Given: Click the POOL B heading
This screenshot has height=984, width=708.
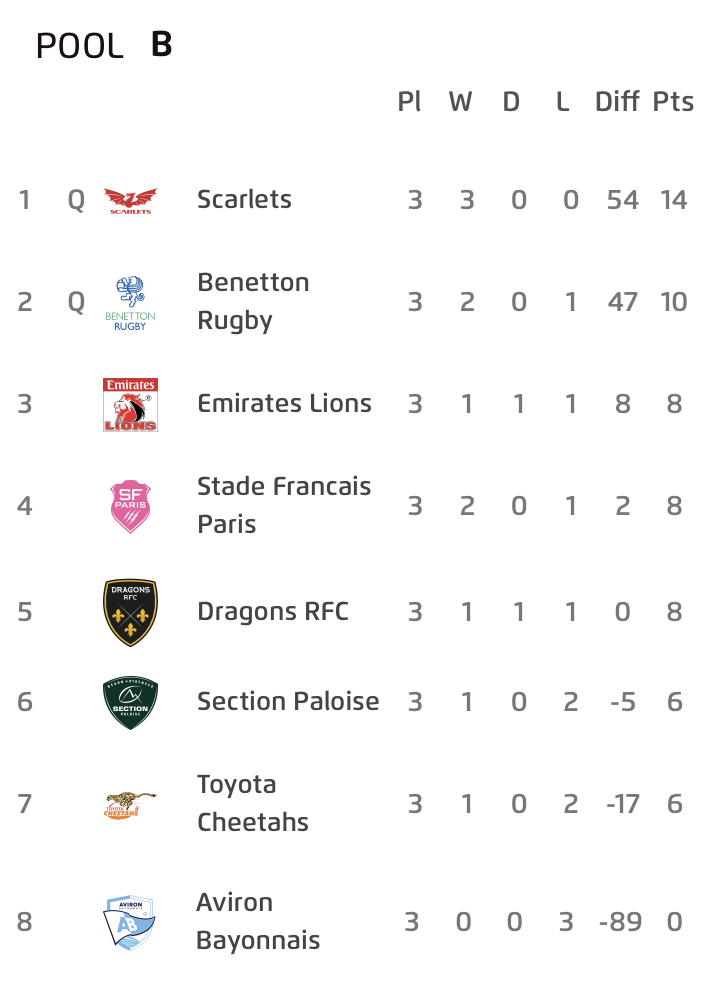Looking at the screenshot, I should click(x=104, y=45).
